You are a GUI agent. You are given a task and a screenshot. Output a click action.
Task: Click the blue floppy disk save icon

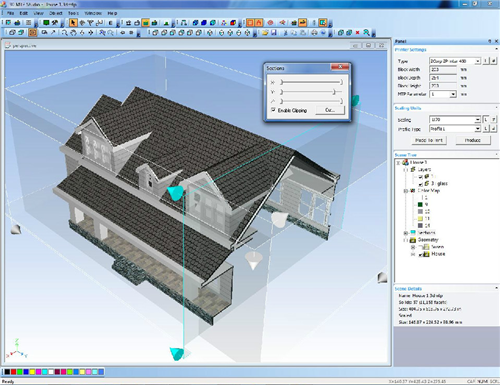pyautogui.click(x=274, y=33)
